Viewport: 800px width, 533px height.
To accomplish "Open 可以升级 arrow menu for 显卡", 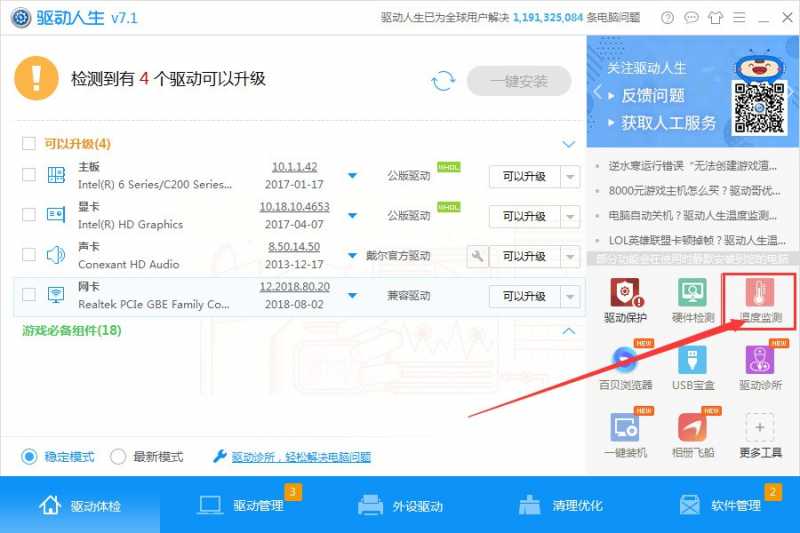I will [570, 216].
